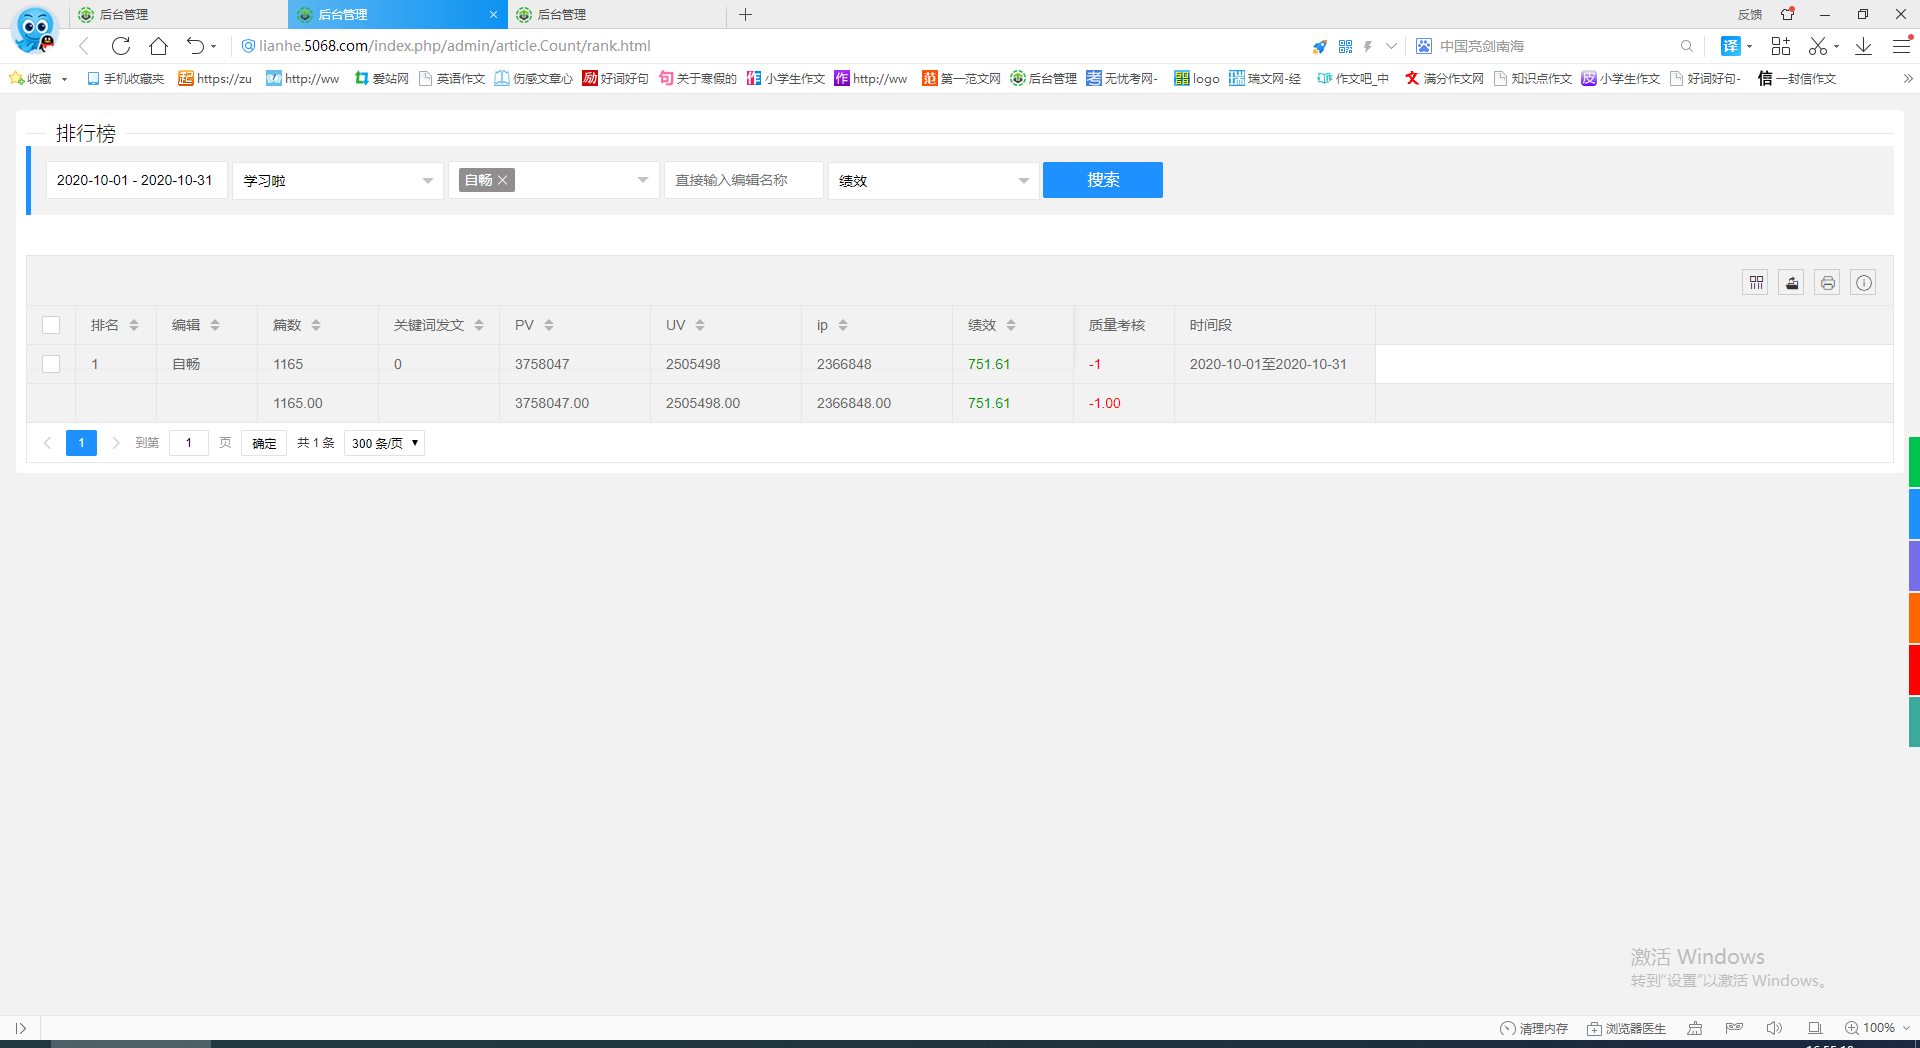Image resolution: width=1920 pixels, height=1048 pixels.
Task: Click the browser download icon
Action: coord(1863,46)
